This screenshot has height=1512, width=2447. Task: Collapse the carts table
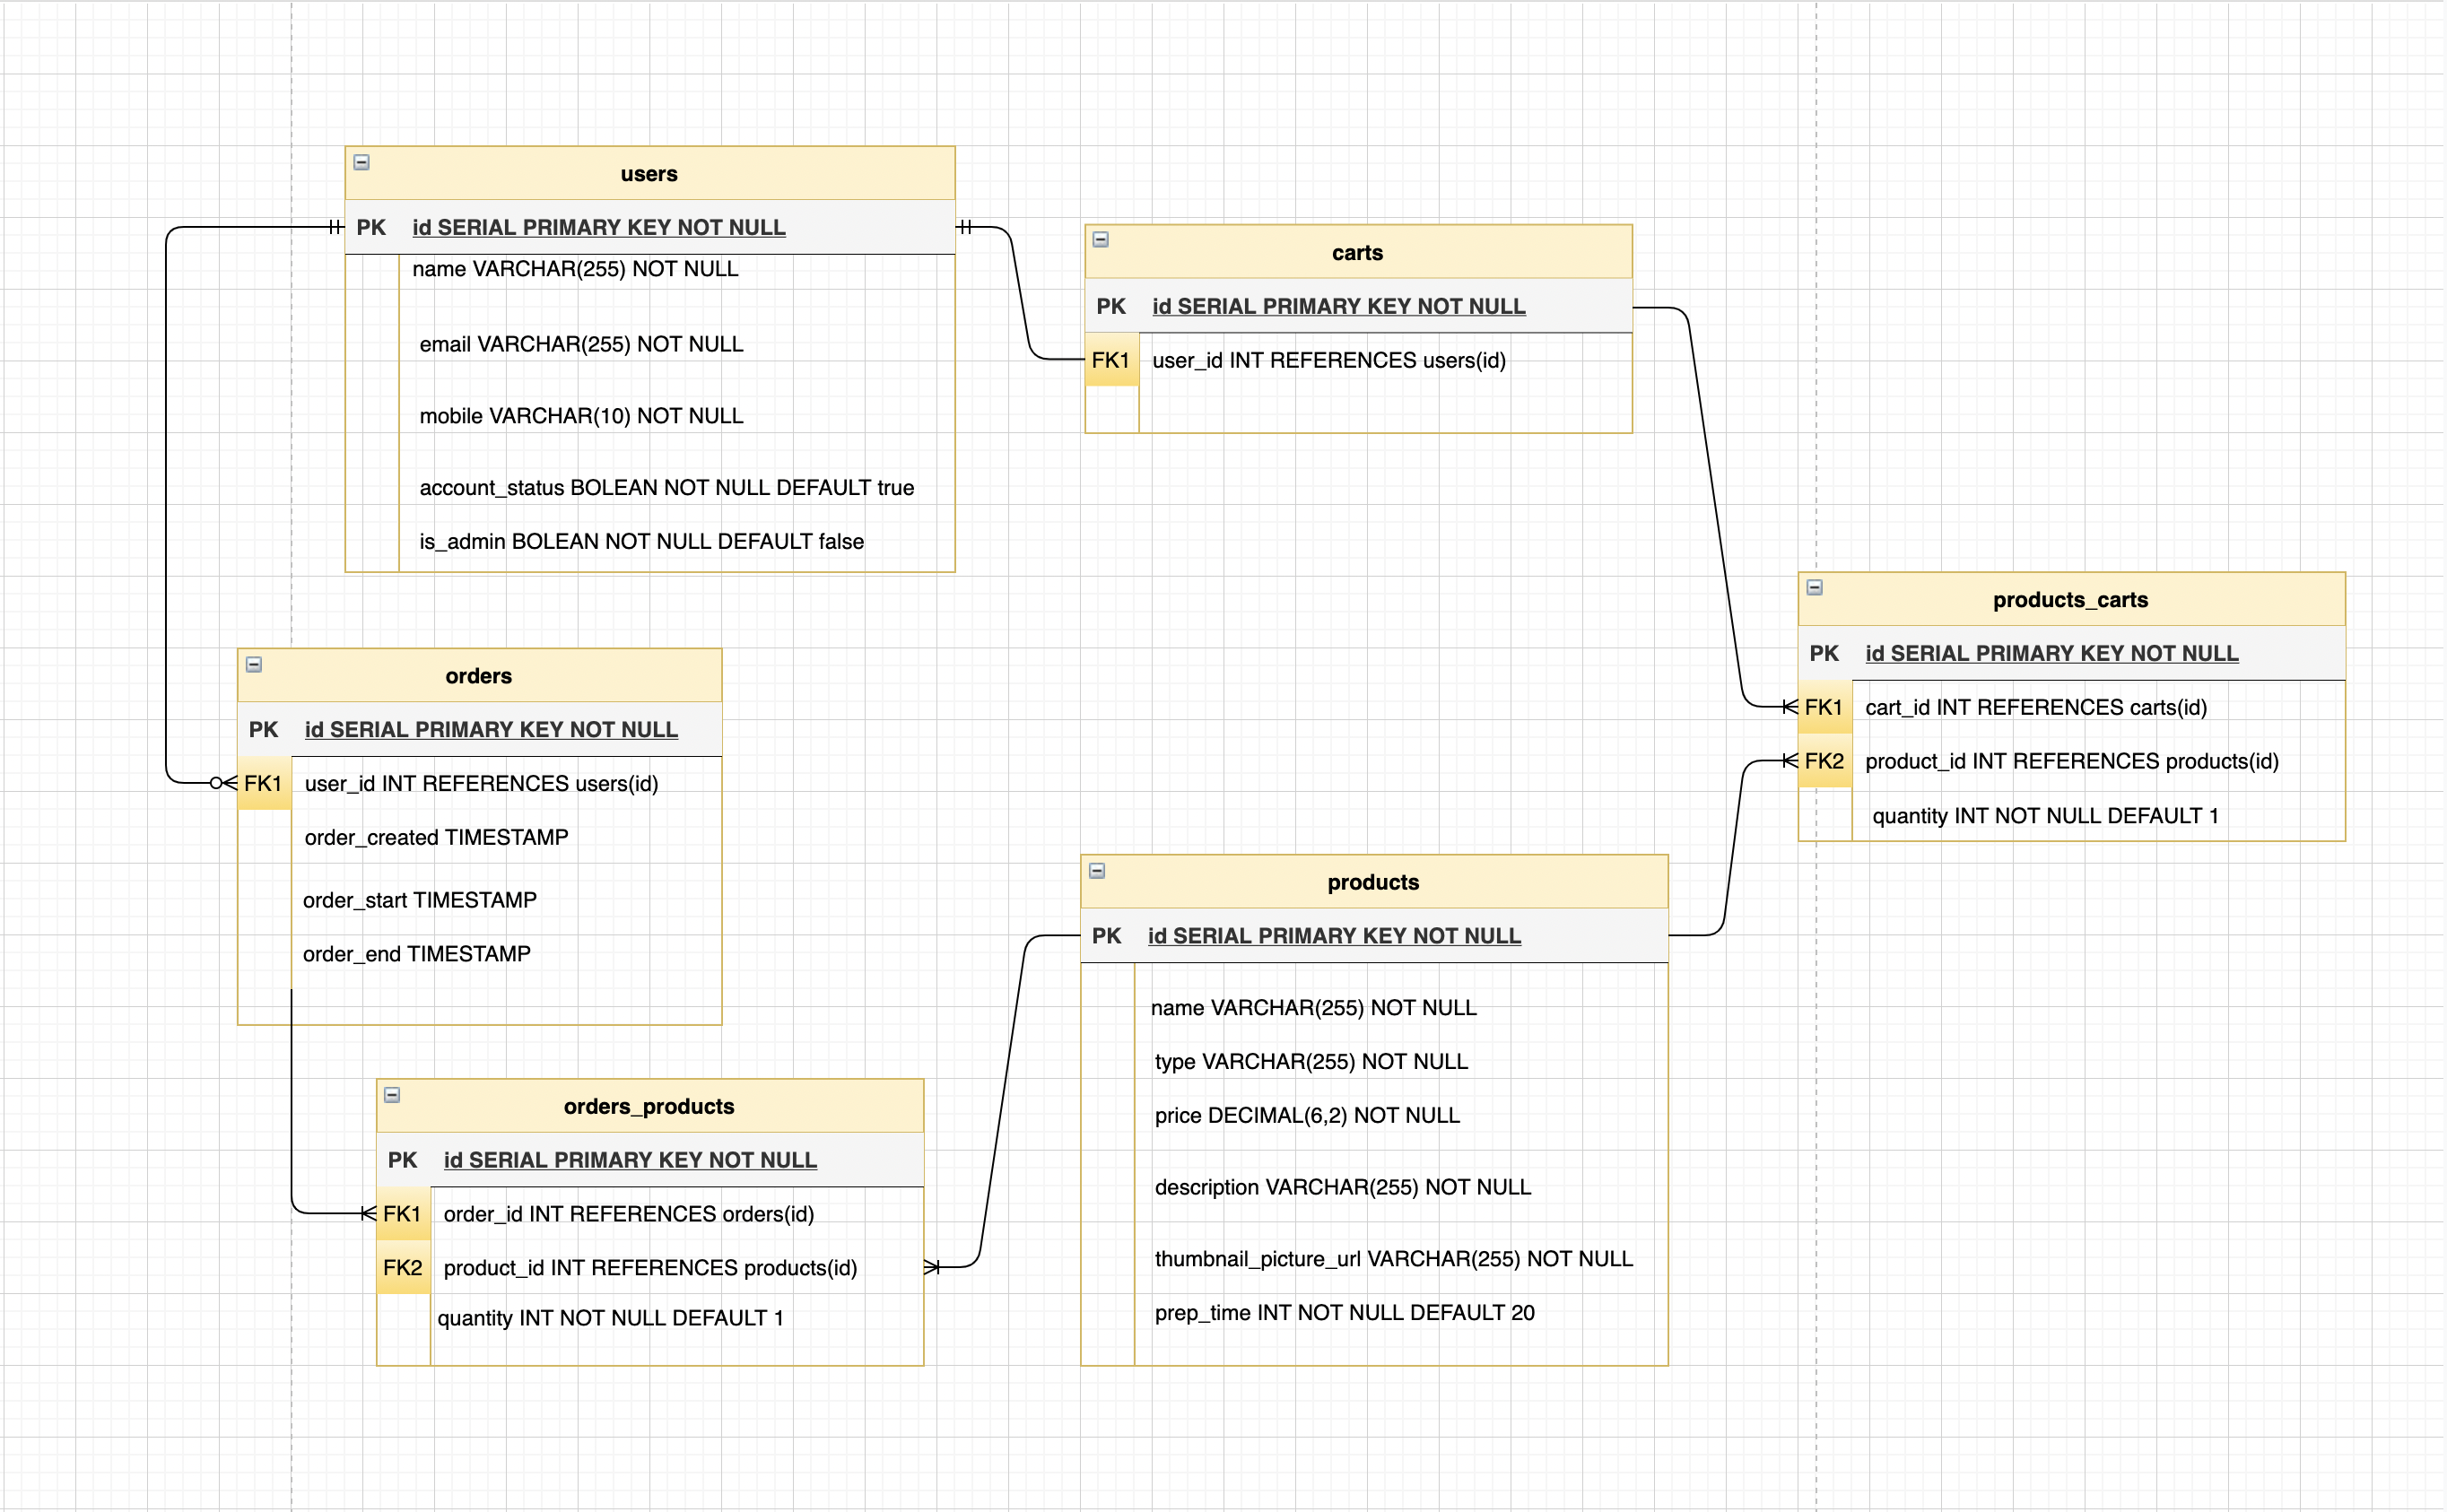pyautogui.click(x=1100, y=240)
